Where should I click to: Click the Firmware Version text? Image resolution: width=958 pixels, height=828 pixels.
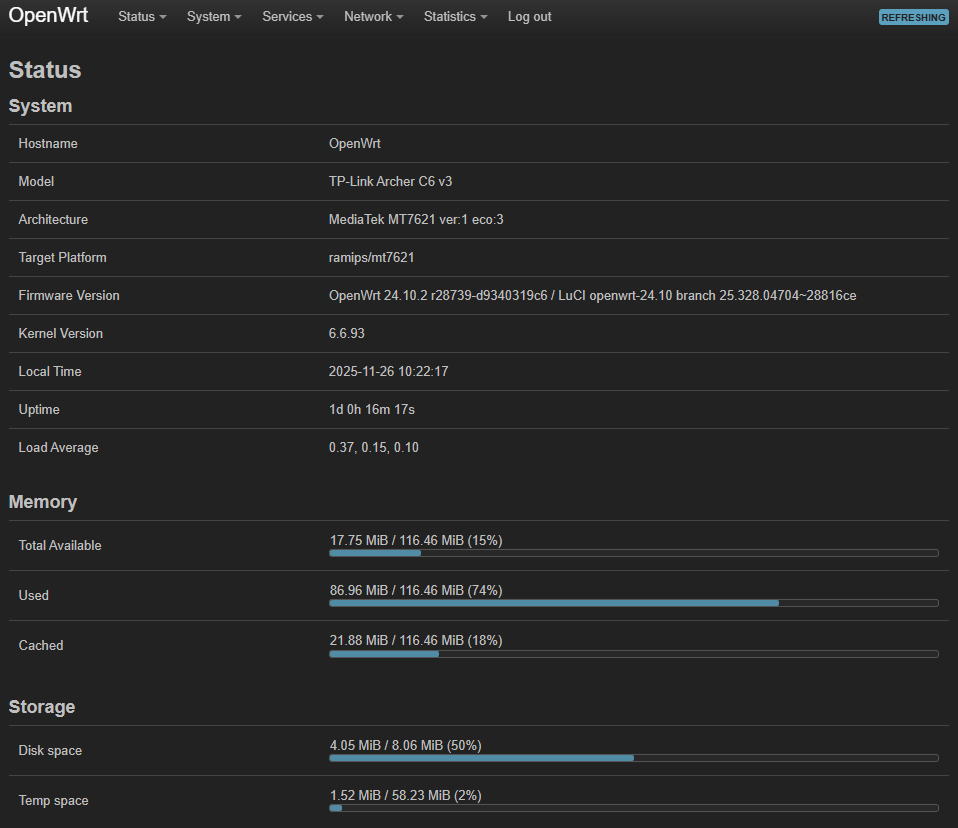[592, 295]
